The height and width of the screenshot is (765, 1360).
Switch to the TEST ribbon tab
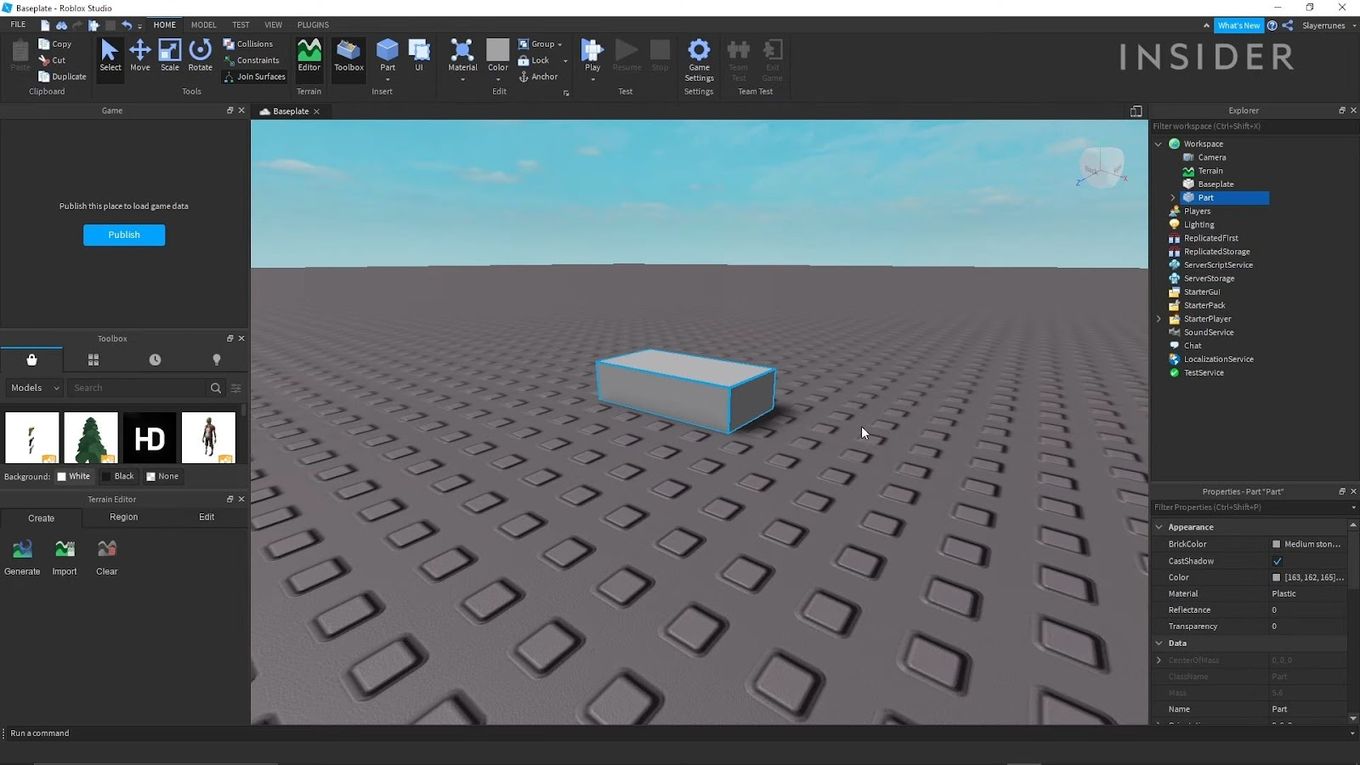(241, 25)
